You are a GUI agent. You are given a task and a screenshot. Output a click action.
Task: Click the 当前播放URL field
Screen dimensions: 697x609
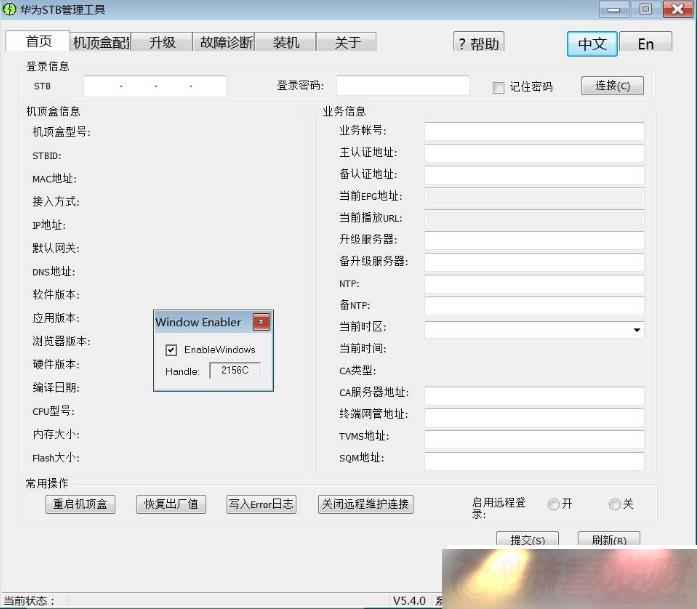[x=534, y=218]
